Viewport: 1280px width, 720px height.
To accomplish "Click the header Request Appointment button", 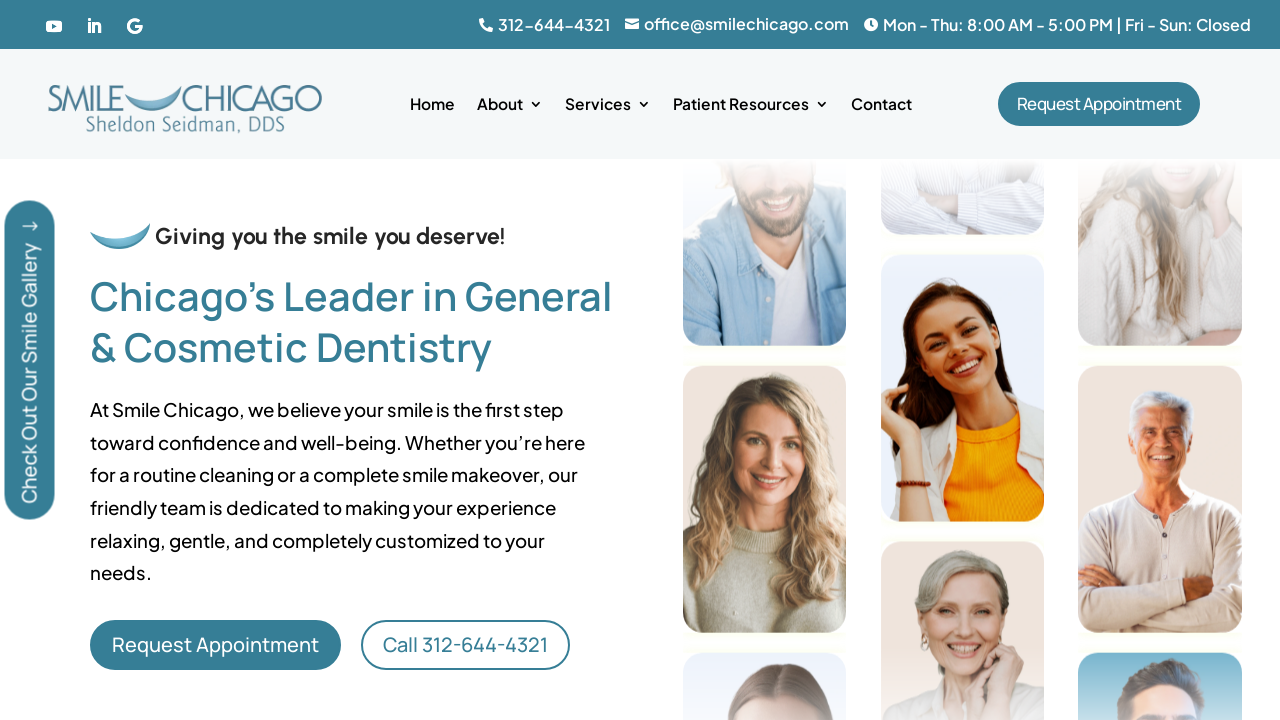I will pyautogui.click(x=1099, y=104).
